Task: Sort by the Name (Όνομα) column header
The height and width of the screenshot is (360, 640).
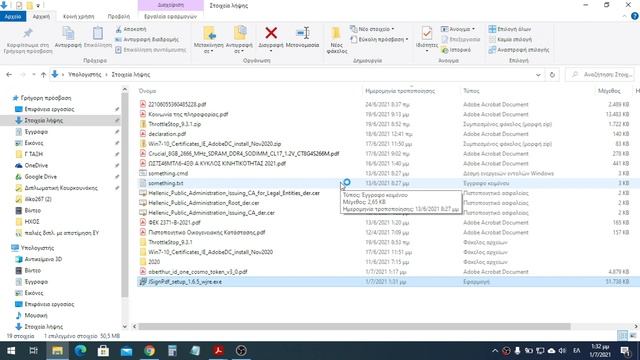Action: tap(147, 91)
